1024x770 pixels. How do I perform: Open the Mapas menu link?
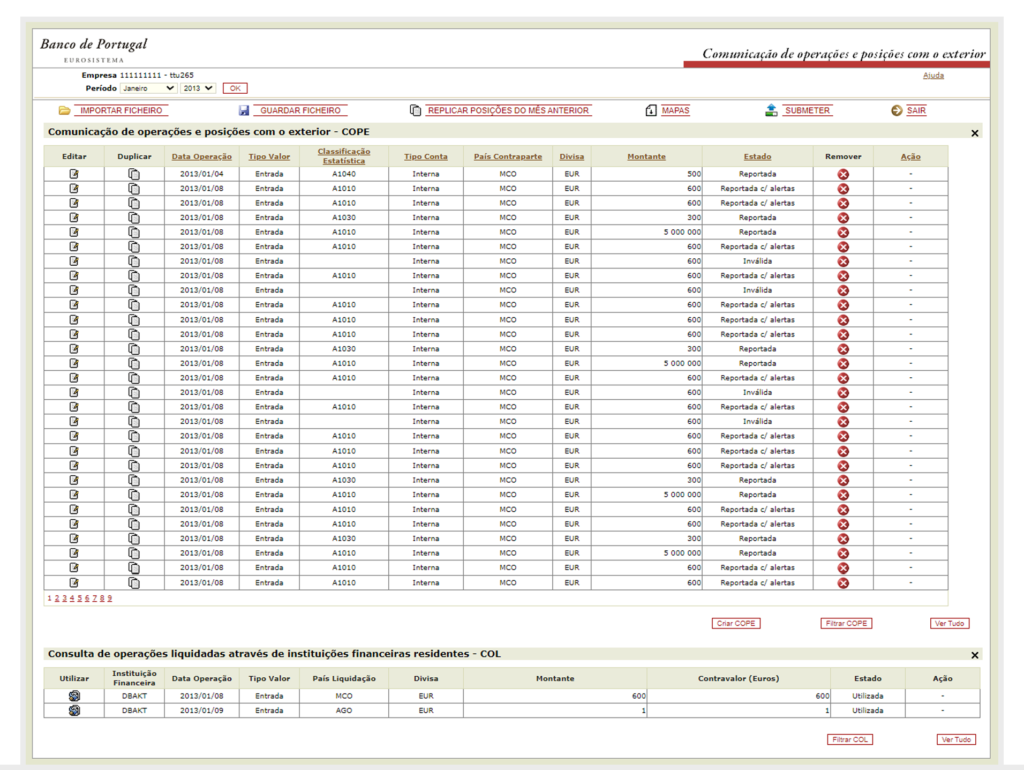pyautogui.click(x=675, y=110)
